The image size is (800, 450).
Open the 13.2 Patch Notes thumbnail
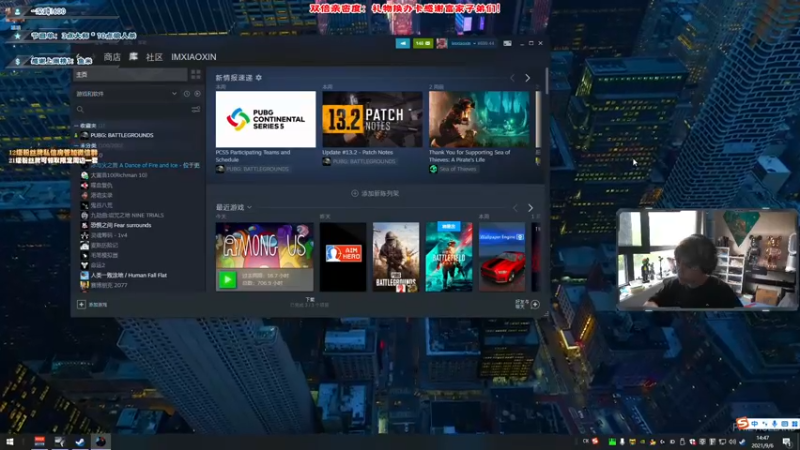[372, 119]
